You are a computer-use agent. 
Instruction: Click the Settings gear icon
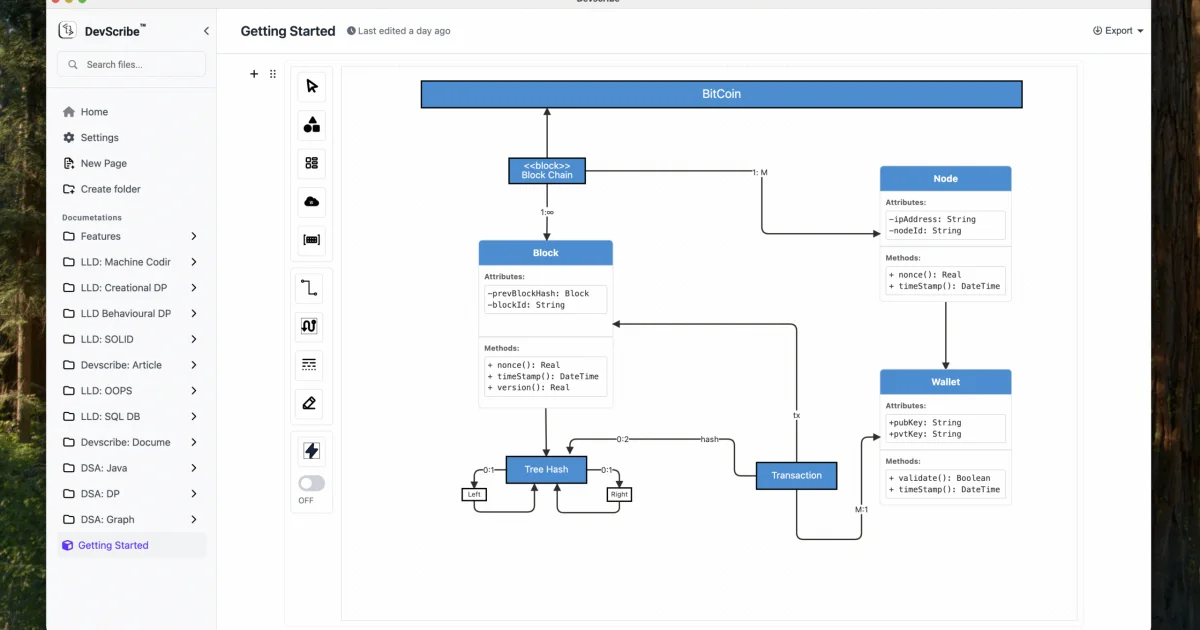pyautogui.click(x=69, y=138)
